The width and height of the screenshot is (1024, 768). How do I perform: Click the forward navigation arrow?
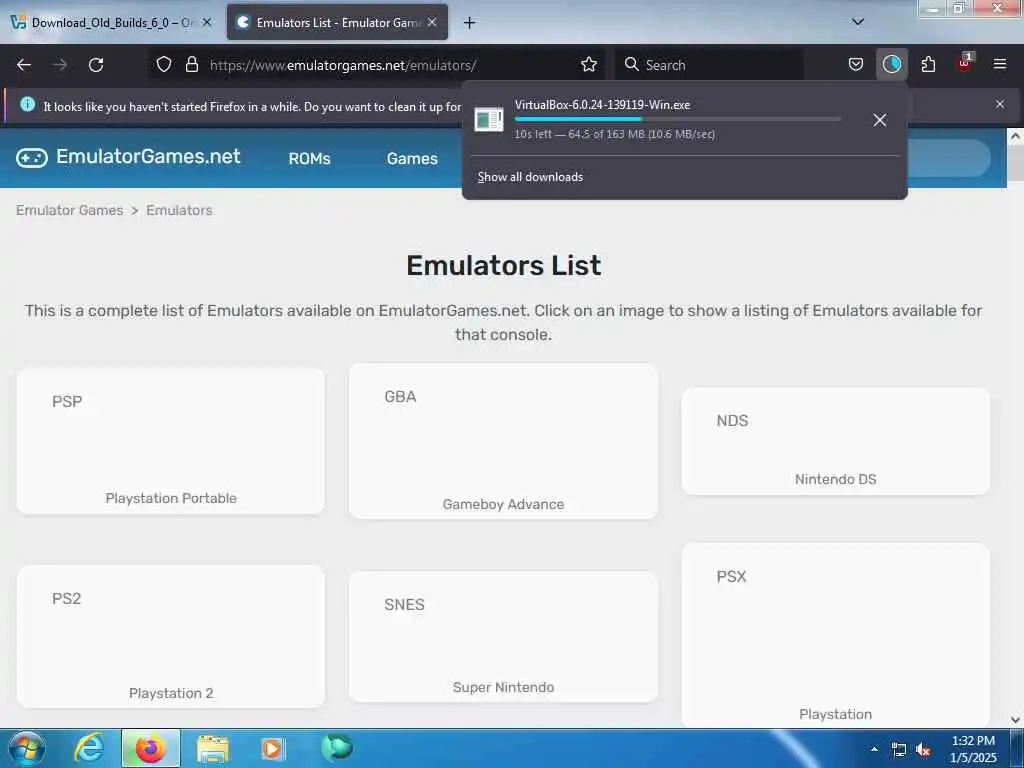[x=60, y=65]
